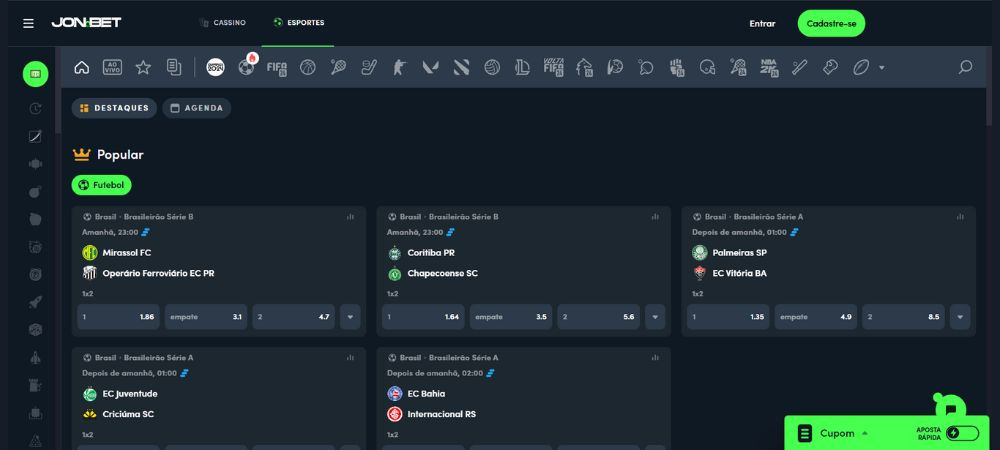Expand more markets for Palmeiras SP match

(960, 317)
